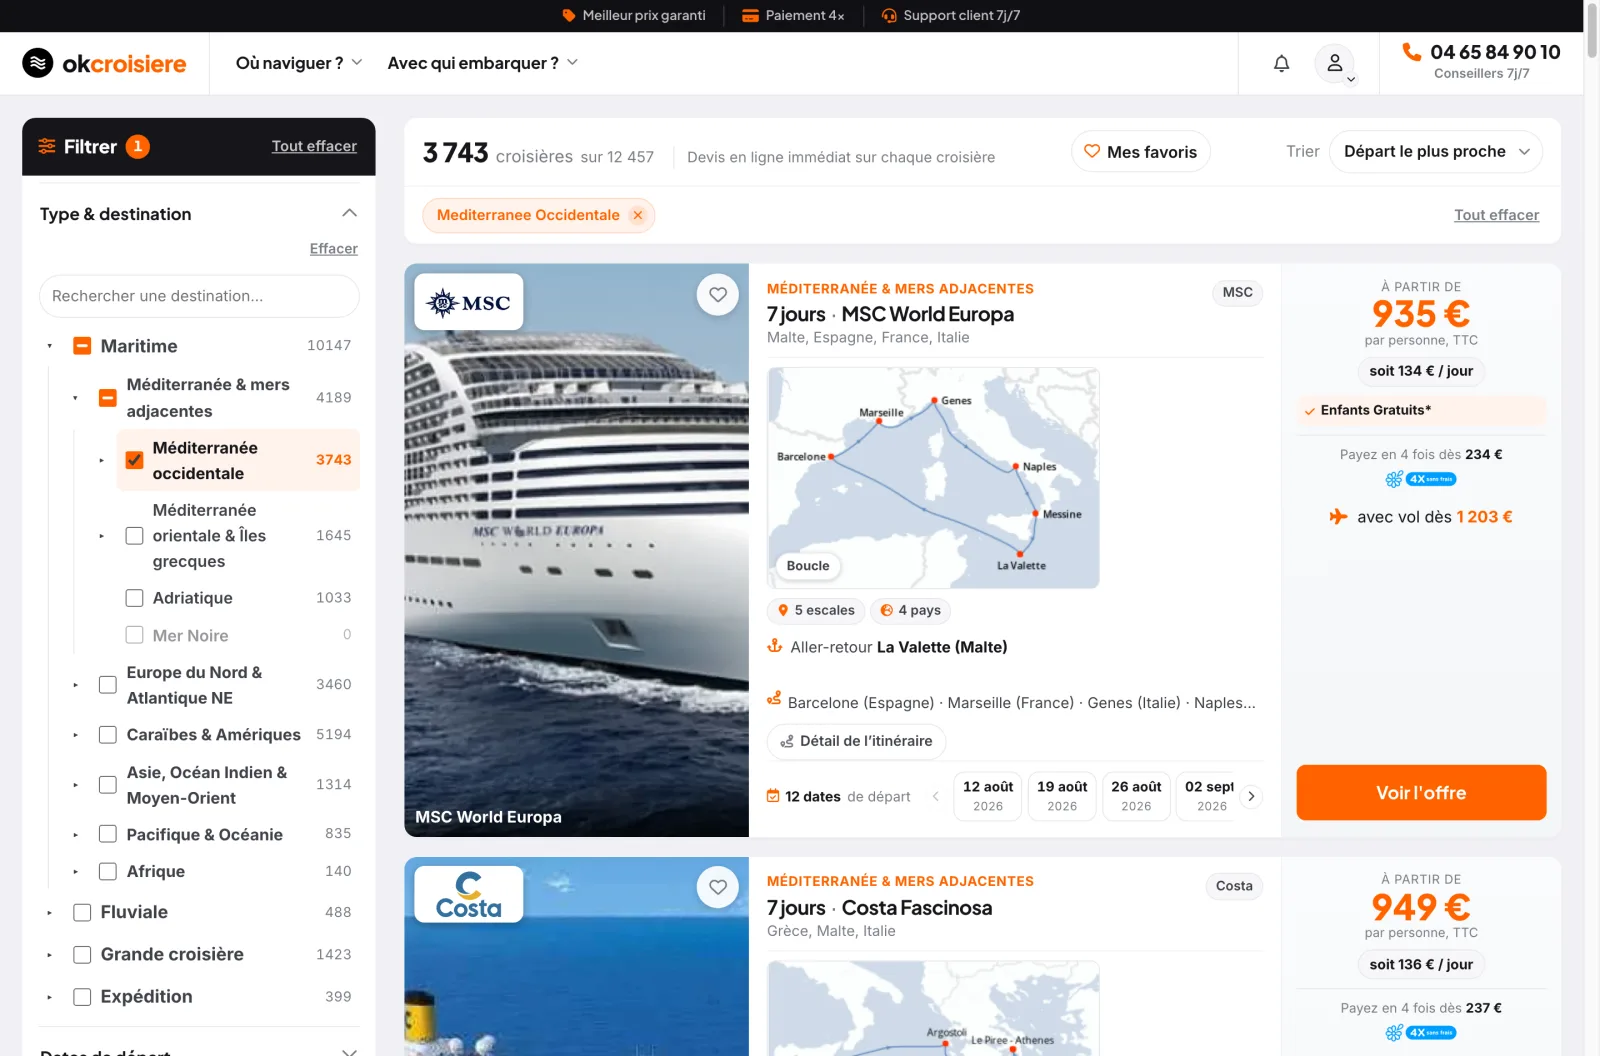The width and height of the screenshot is (1600, 1056).
Task: Open Mes favoris
Action: coord(1141,152)
